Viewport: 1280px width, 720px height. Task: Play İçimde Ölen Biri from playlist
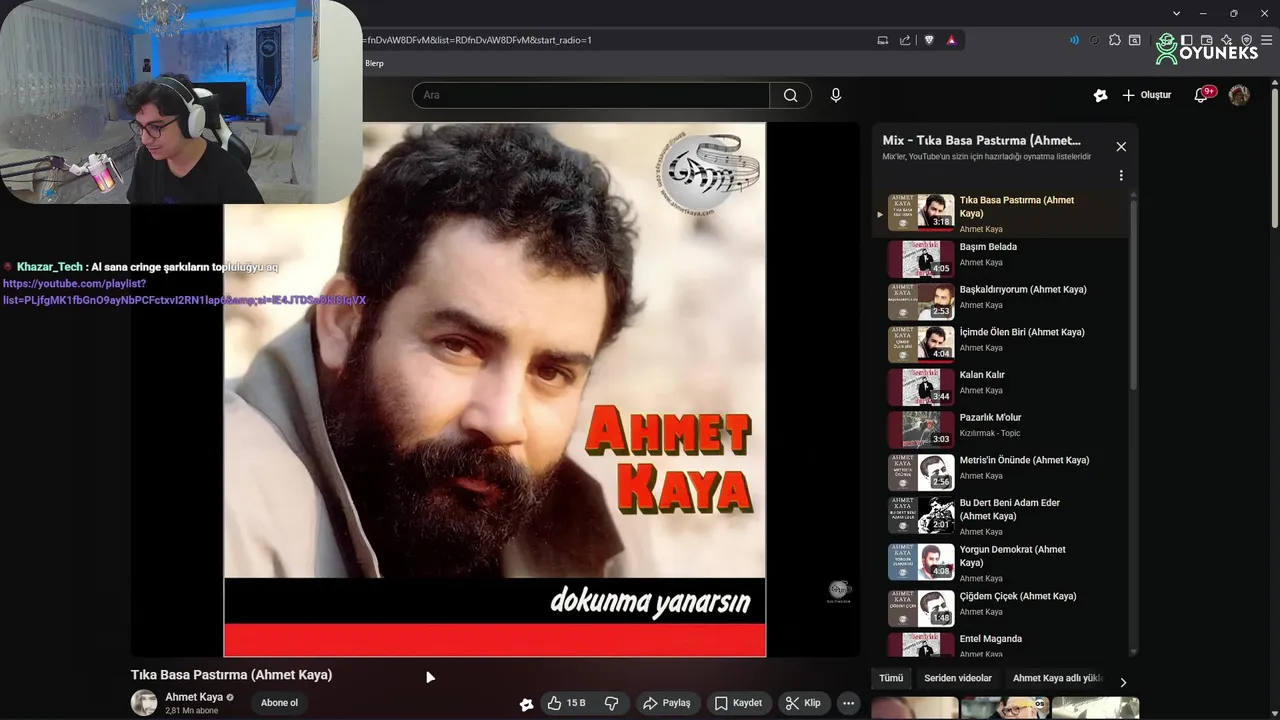[x=1000, y=343]
